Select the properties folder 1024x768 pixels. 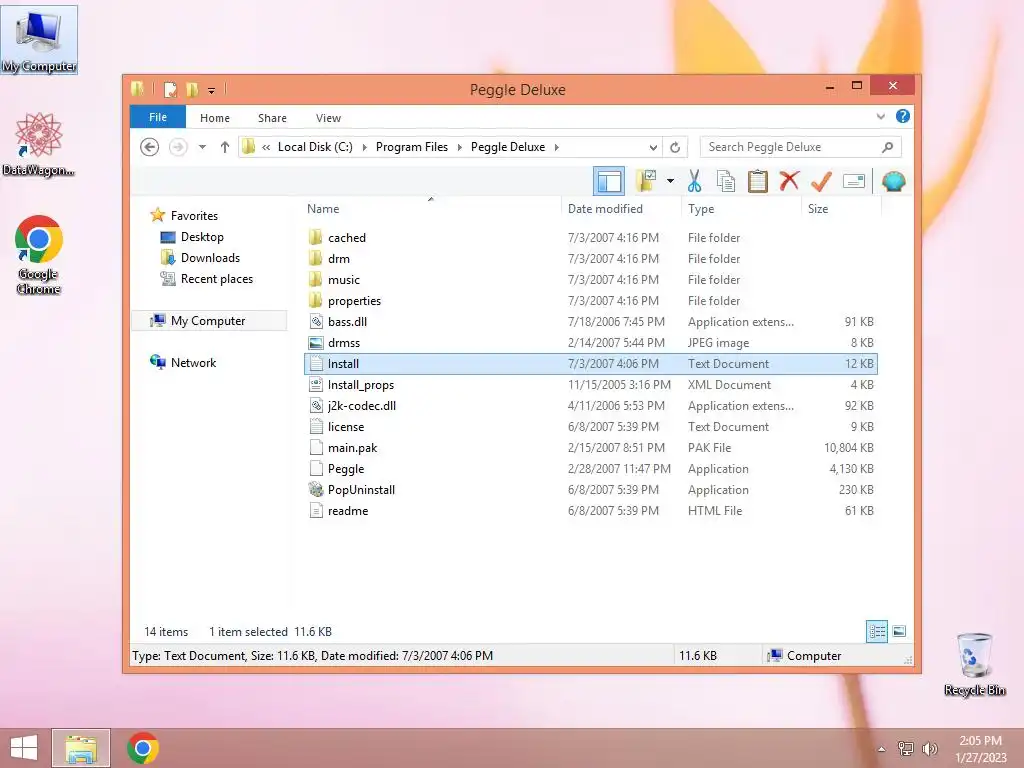pyautogui.click(x=590, y=300)
